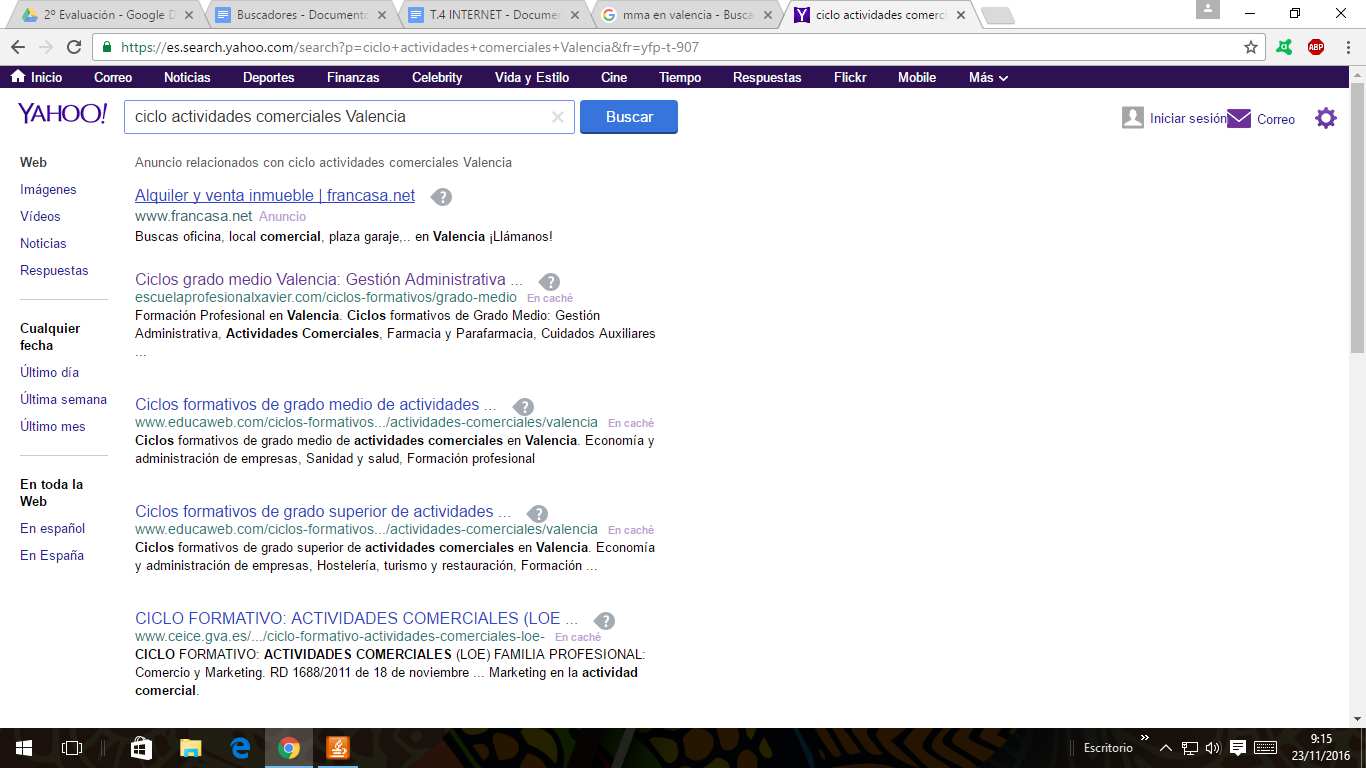Open Adblock Plus extension icon
The height and width of the screenshot is (768, 1366).
click(x=1316, y=47)
